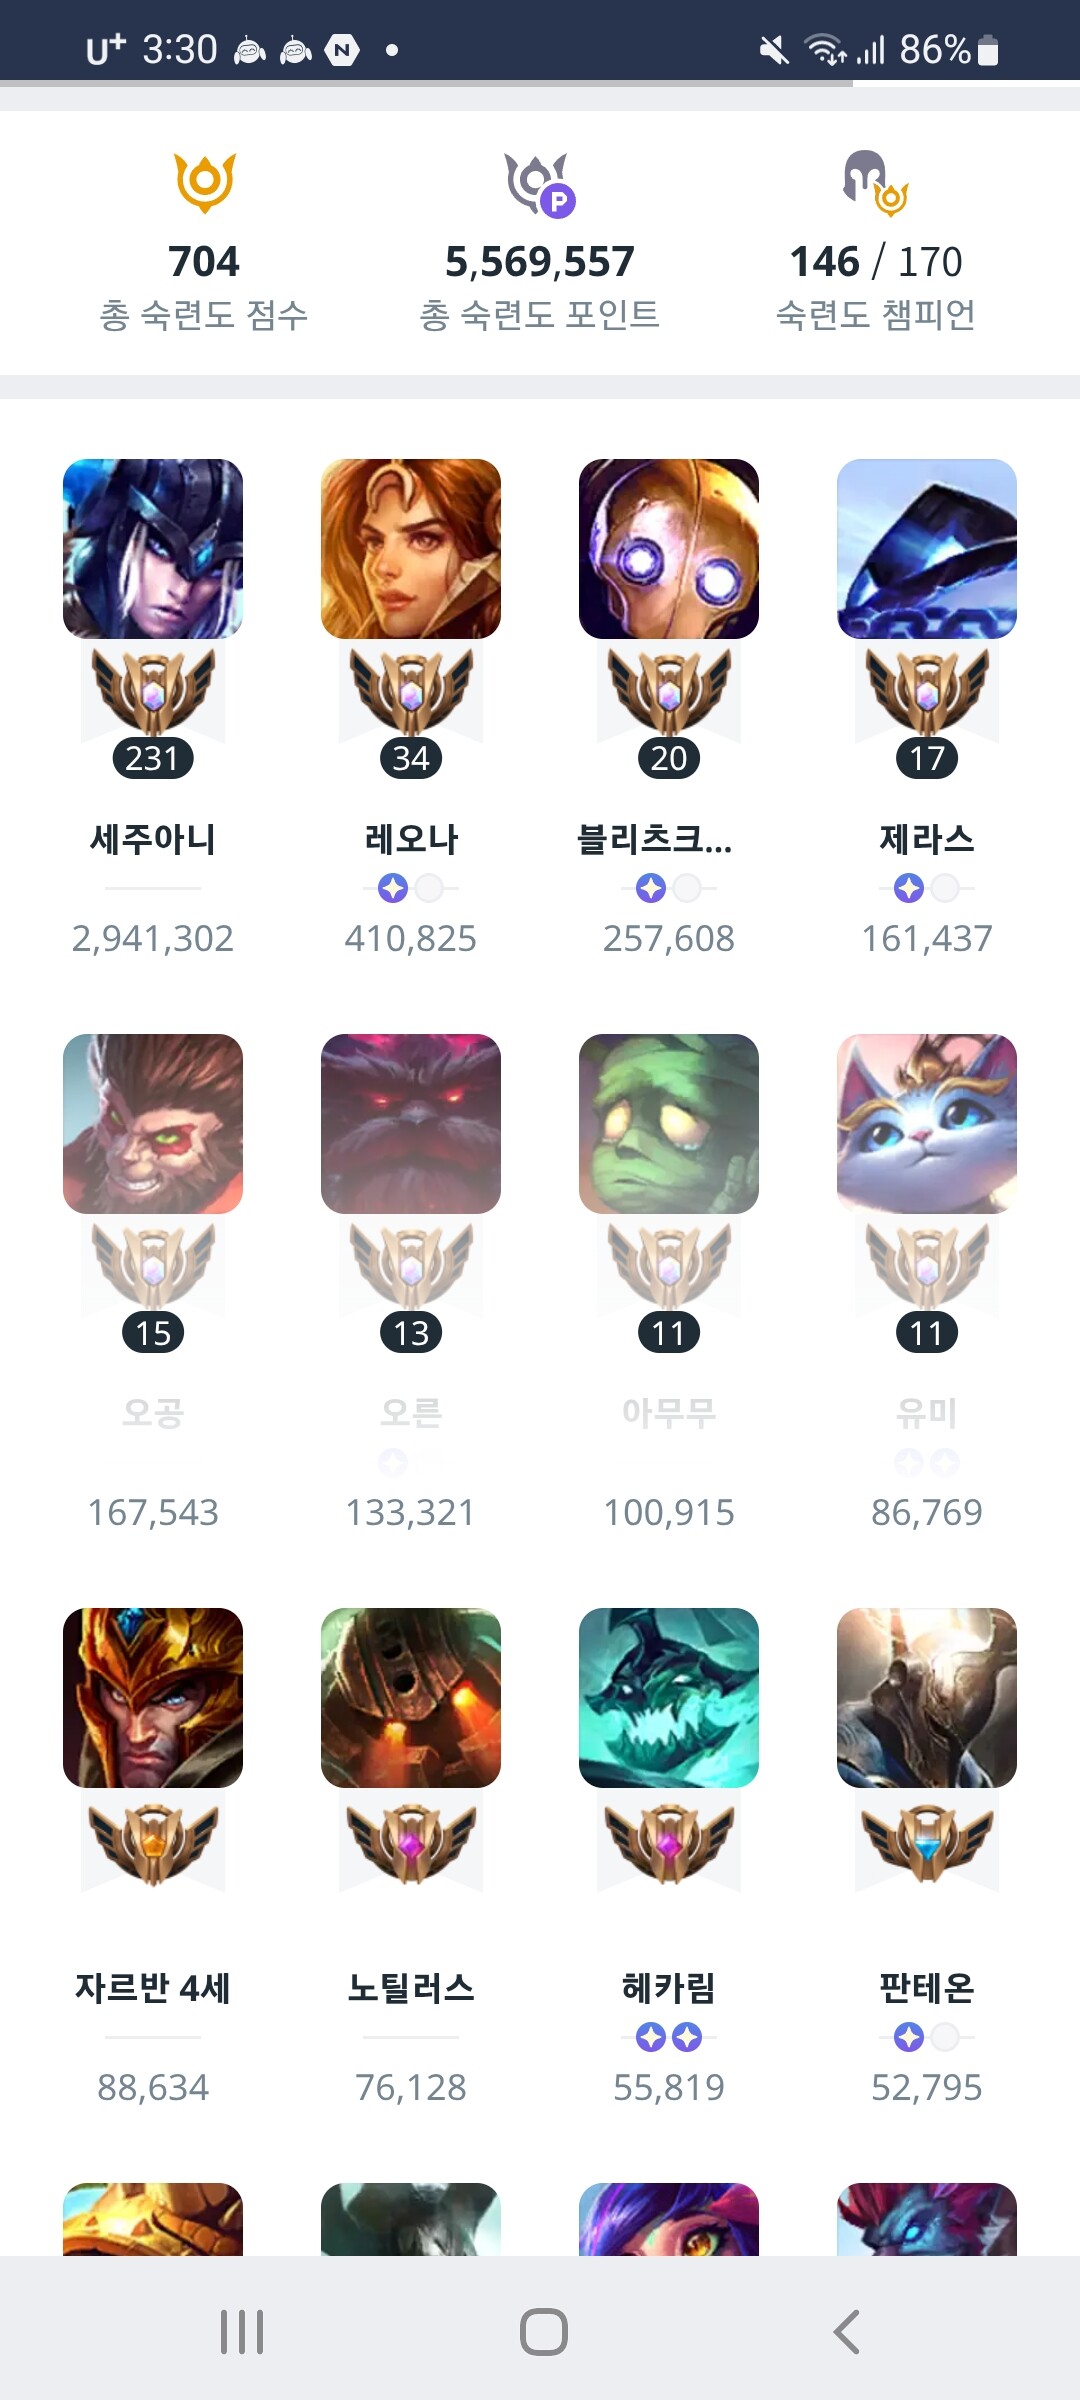
Task: Tap Jarvan IV's orange gem mastery crest
Action: pyautogui.click(x=153, y=1844)
